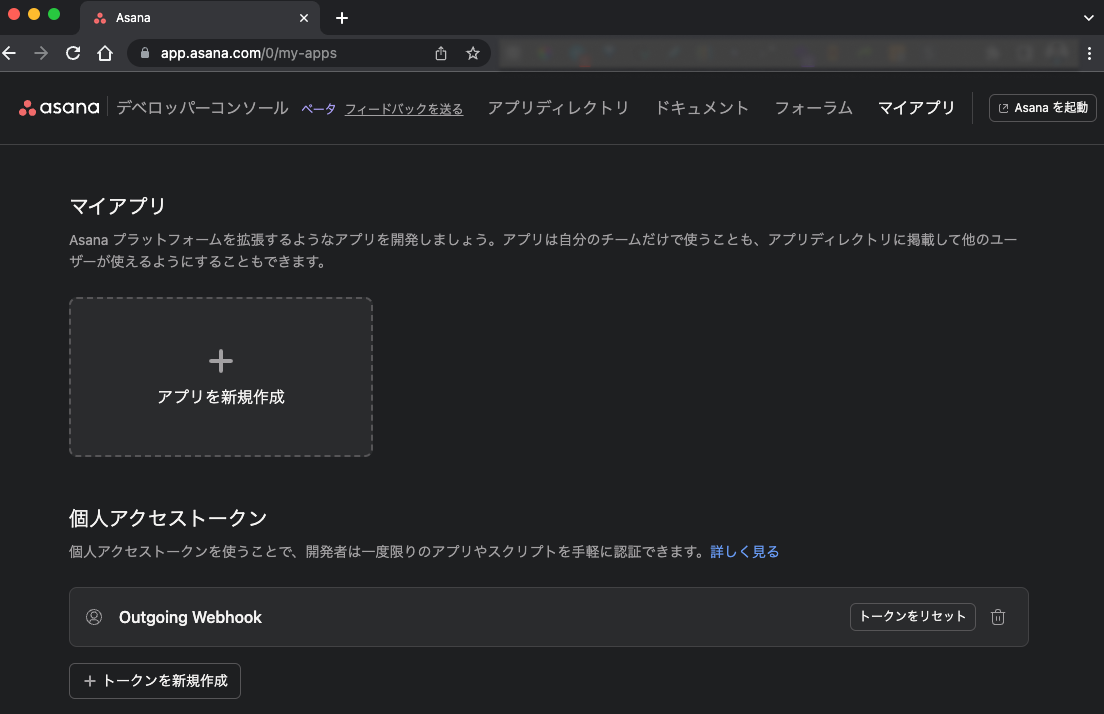Click the アプリを新規作成 card
The width and height of the screenshot is (1104, 714).
[x=221, y=377]
